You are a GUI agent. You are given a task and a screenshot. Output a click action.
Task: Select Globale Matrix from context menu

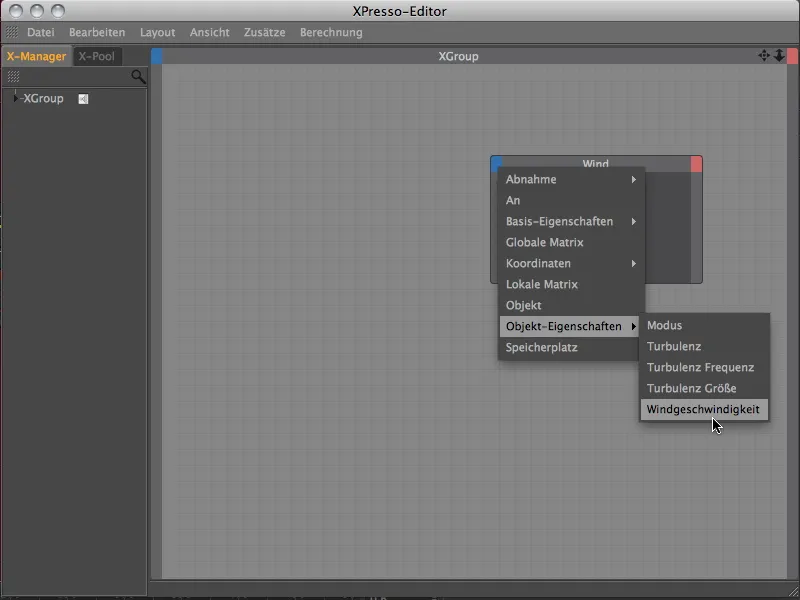pos(571,242)
